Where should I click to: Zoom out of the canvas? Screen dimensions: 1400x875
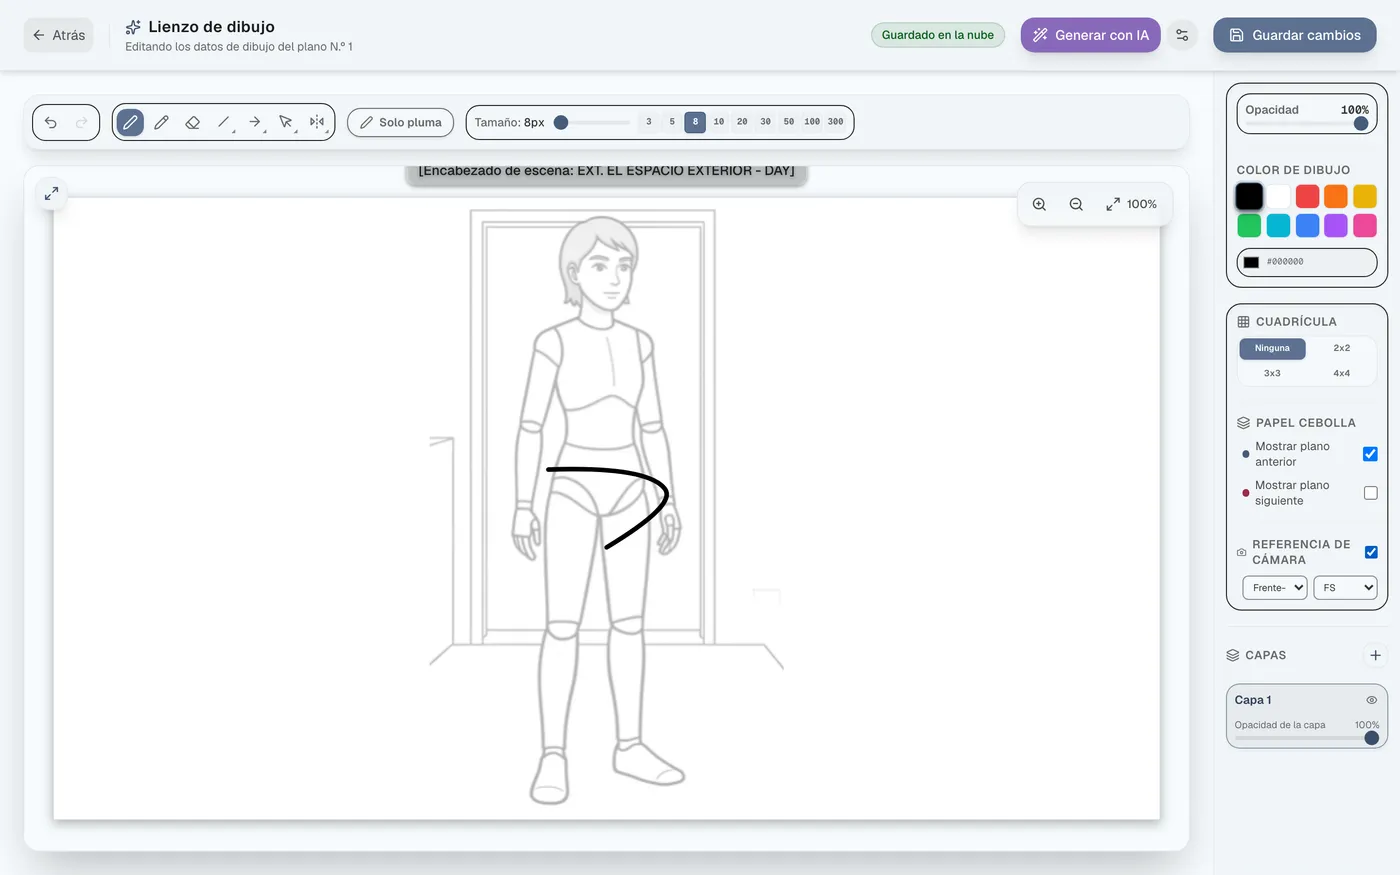(1076, 204)
